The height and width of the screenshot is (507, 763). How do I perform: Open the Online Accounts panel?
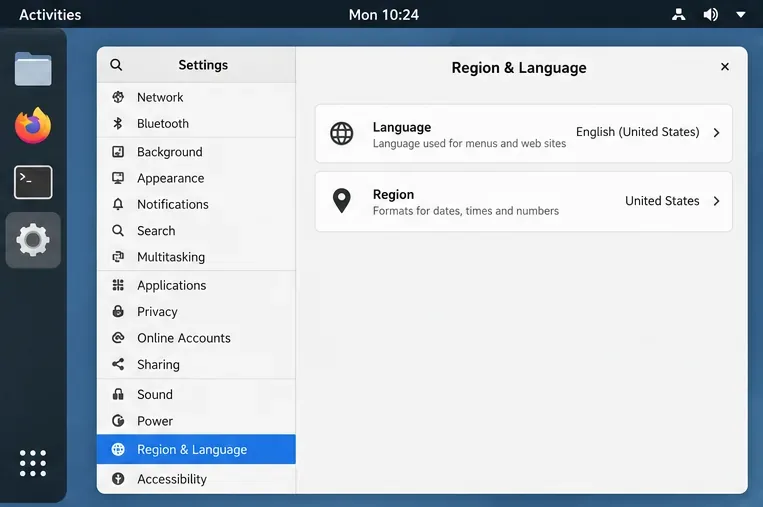pyautogui.click(x=196, y=338)
